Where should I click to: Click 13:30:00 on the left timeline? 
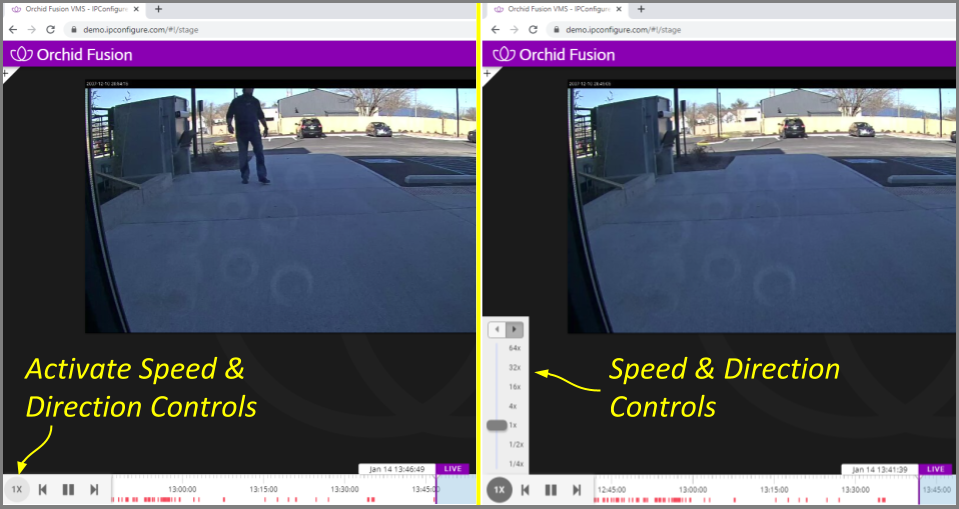[x=345, y=489]
